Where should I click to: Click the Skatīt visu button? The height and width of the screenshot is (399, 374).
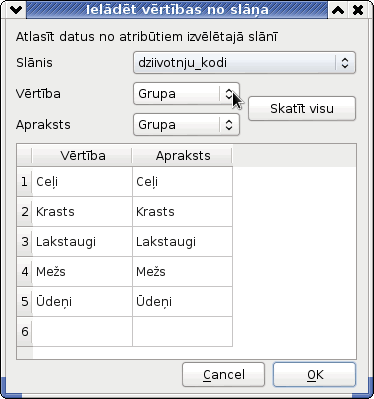302,109
